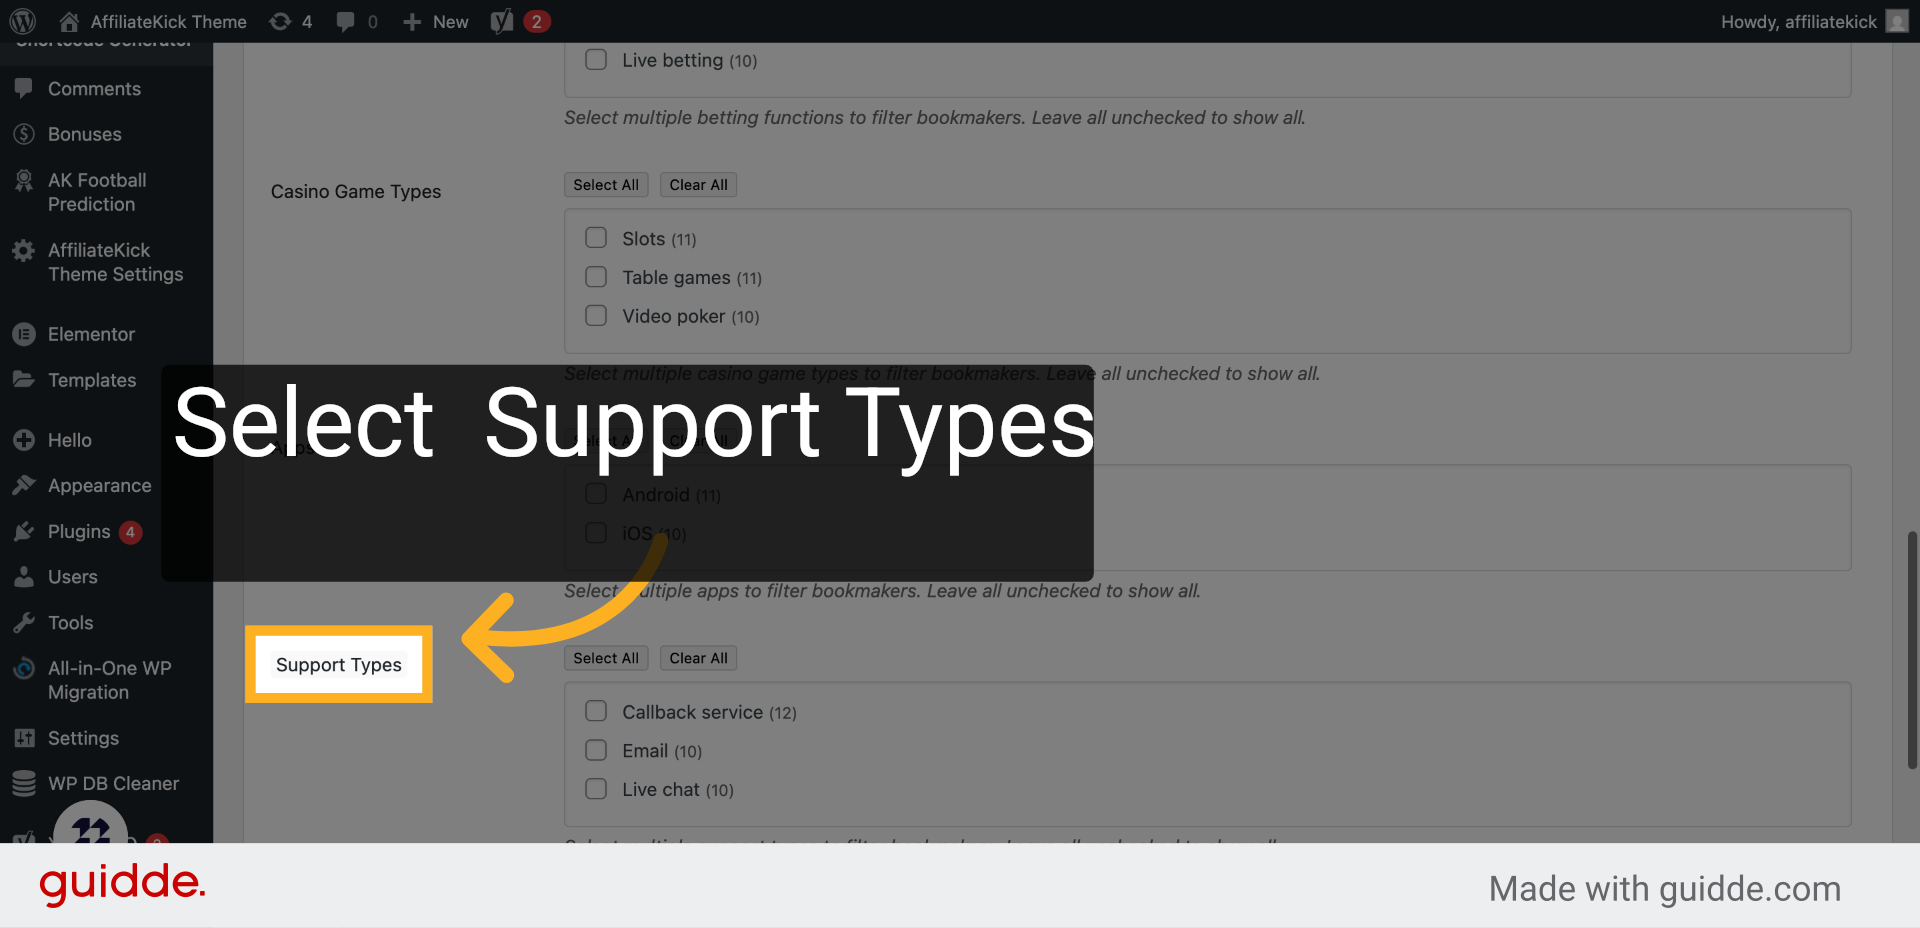Open the Howdy, affiliatekick account menu

(1814, 21)
